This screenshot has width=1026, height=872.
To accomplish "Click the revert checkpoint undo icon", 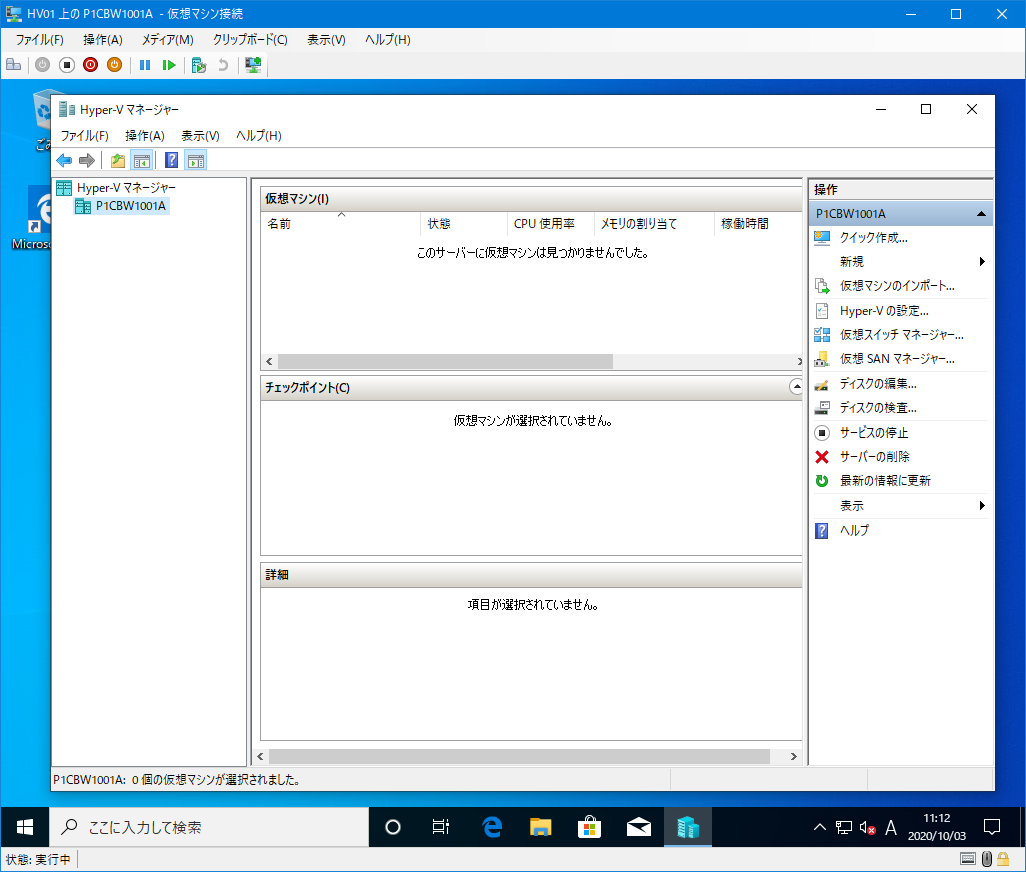I will click(x=222, y=64).
